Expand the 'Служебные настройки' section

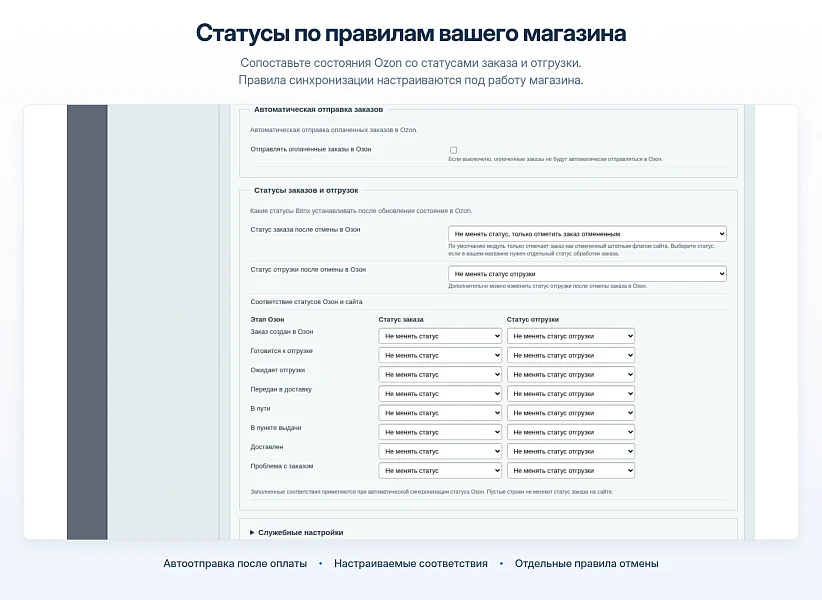pyautogui.click(x=297, y=532)
